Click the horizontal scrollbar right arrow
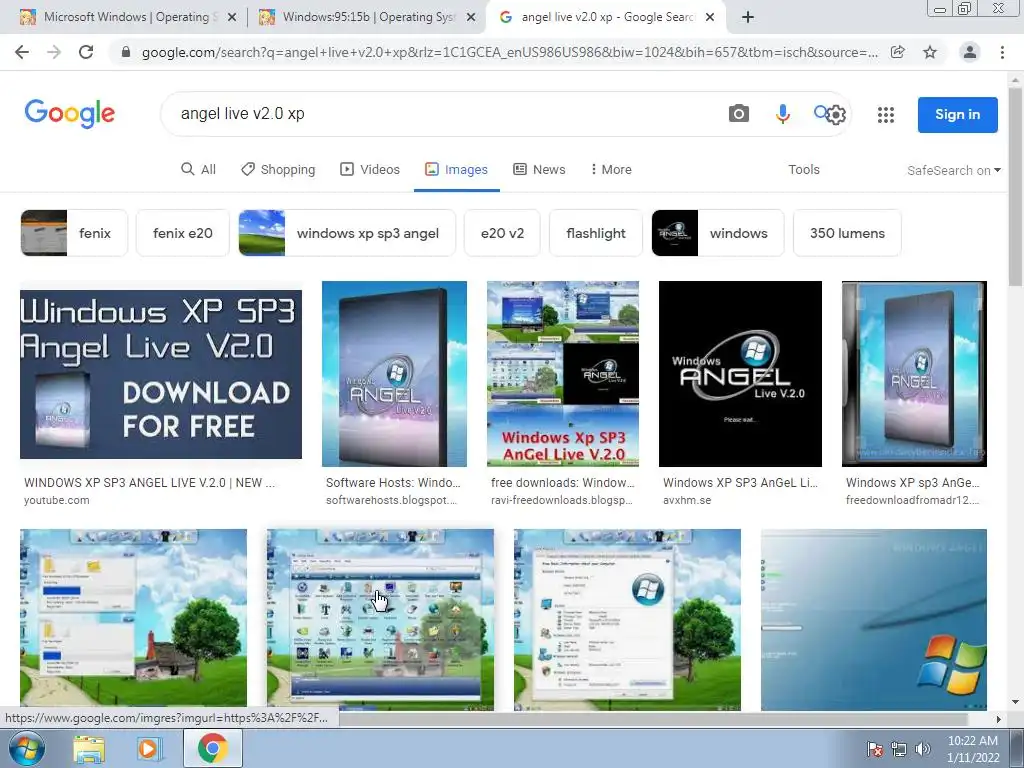This screenshot has width=1024, height=768. click(998, 719)
